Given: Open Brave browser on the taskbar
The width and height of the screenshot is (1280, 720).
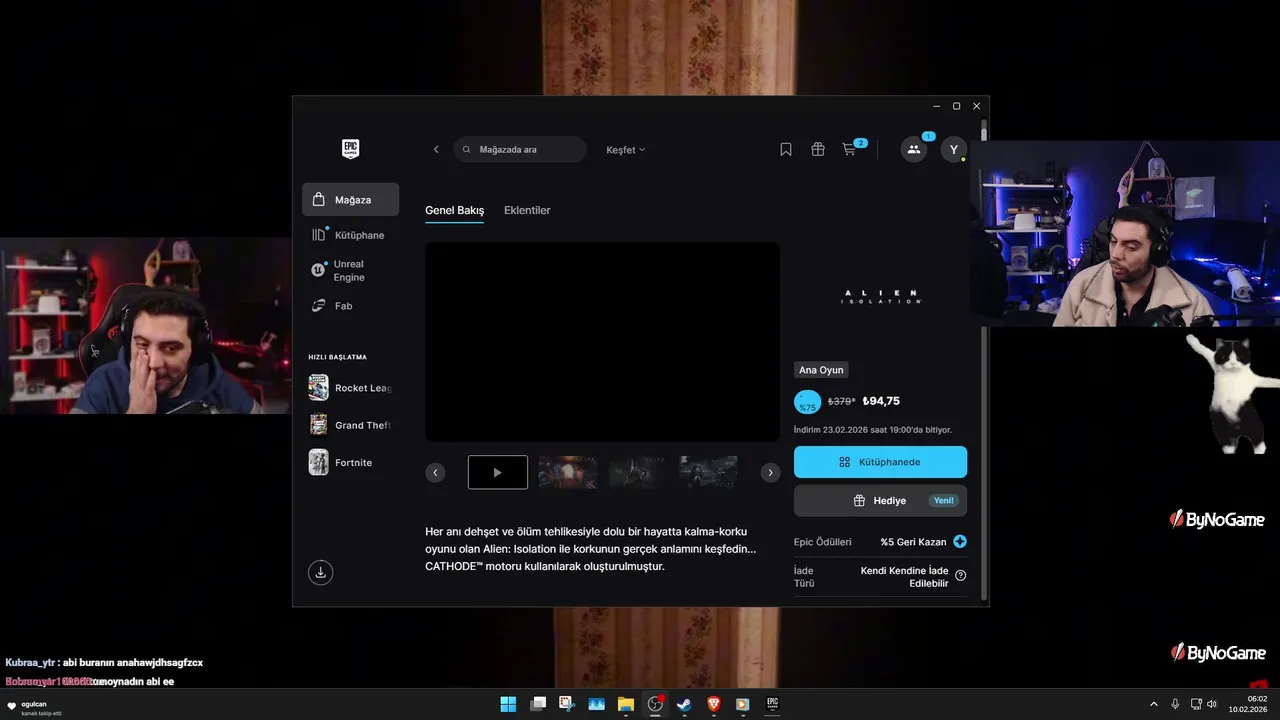Looking at the screenshot, I should click(x=713, y=704).
